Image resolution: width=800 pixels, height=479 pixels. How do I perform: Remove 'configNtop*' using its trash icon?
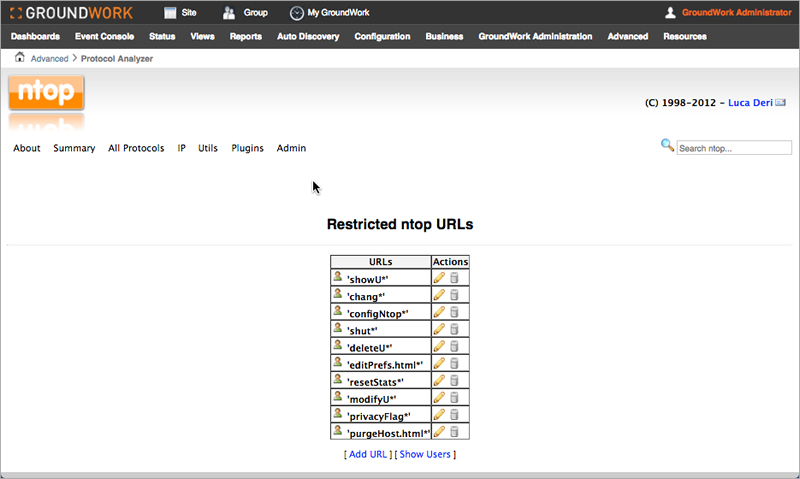pyautogui.click(x=454, y=312)
